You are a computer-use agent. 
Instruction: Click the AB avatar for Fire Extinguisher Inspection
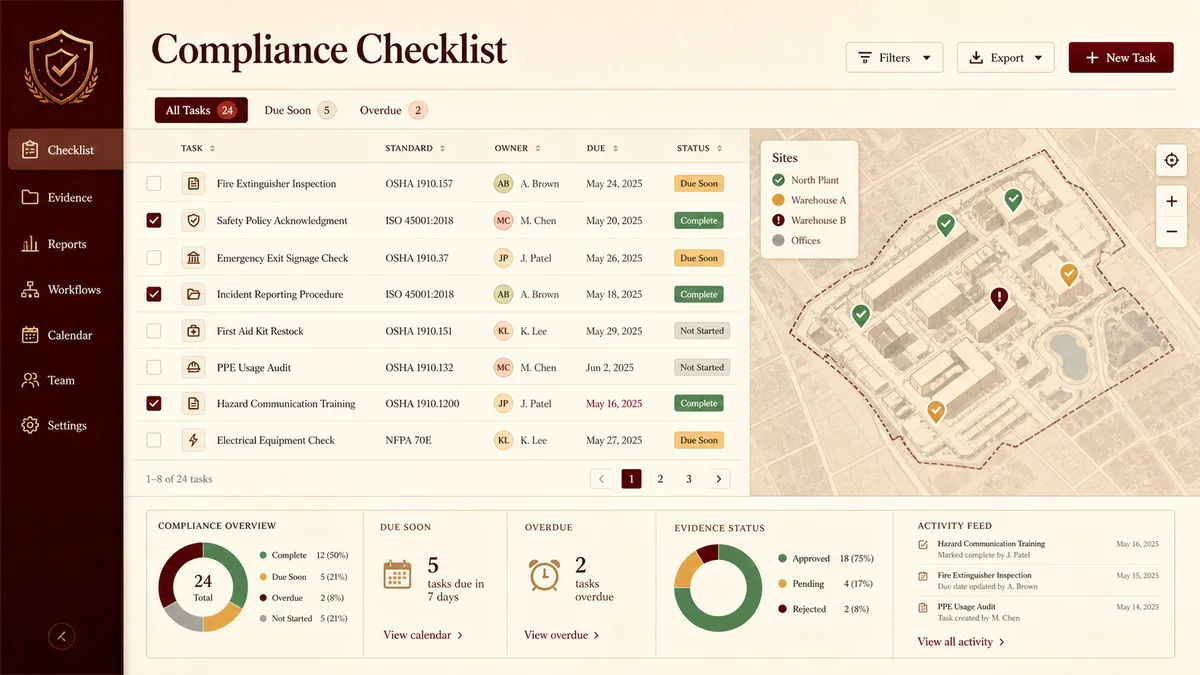tap(503, 184)
